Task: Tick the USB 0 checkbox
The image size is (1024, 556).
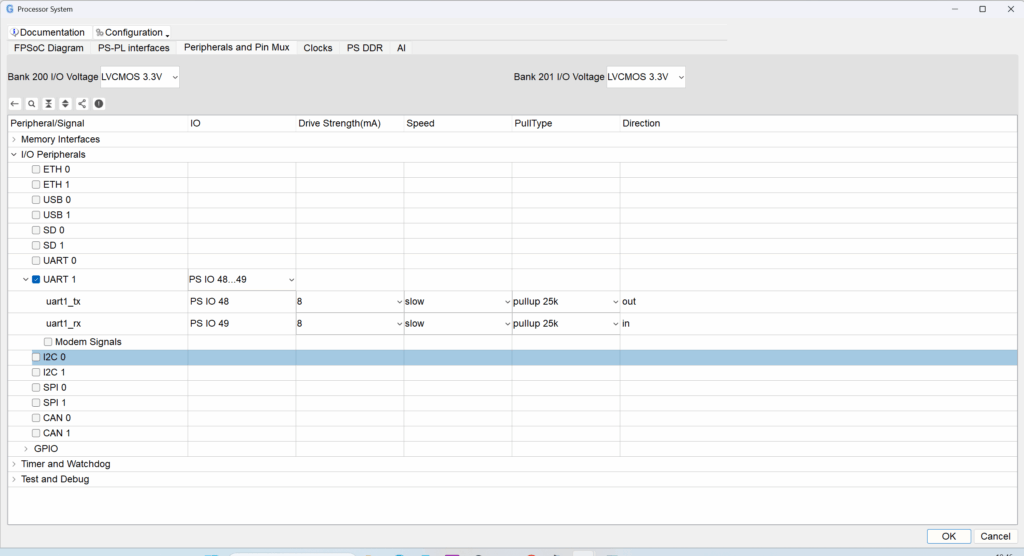Action: point(36,200)
